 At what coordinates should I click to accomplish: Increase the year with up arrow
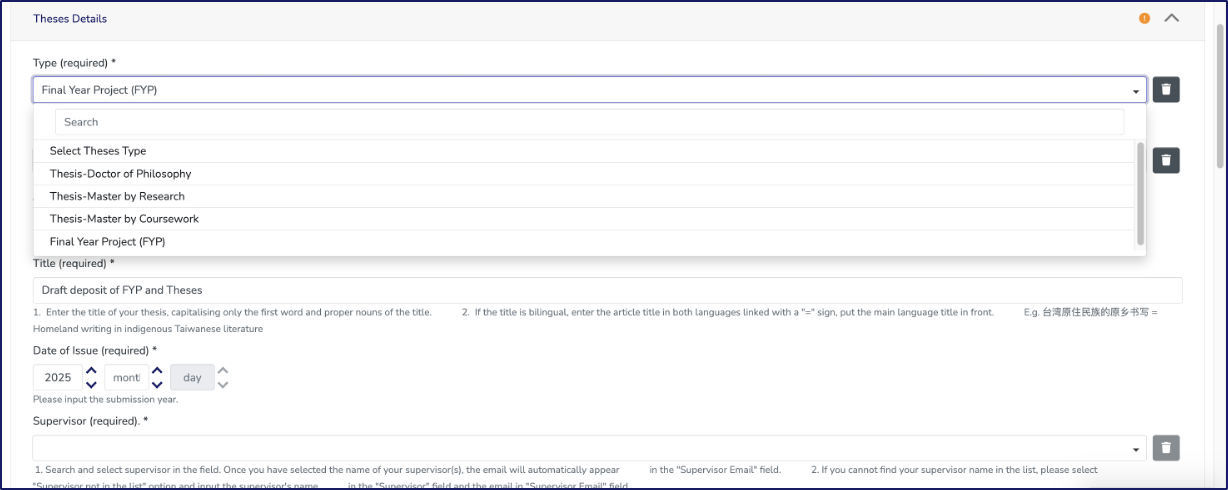pos(91,371)
